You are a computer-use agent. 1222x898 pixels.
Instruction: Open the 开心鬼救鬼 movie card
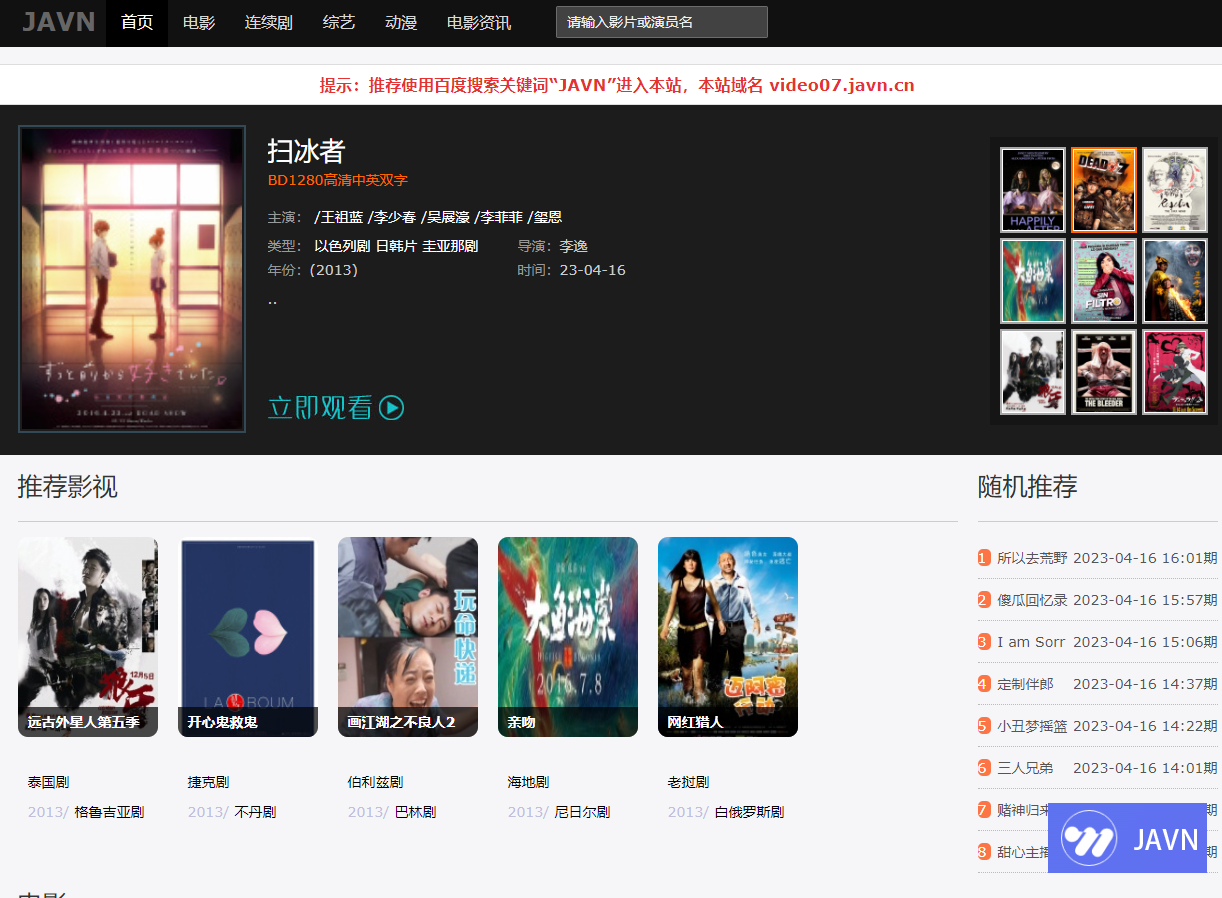pyautogui.click(x=248, y=637)
